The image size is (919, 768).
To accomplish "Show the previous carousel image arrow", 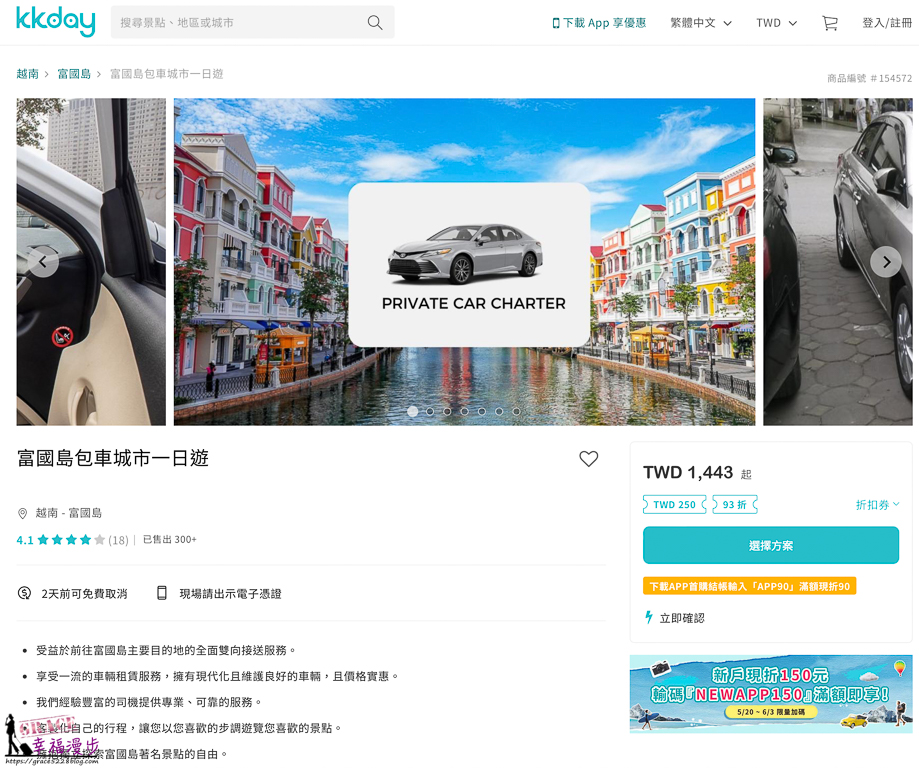I will [x=43, y=261].
